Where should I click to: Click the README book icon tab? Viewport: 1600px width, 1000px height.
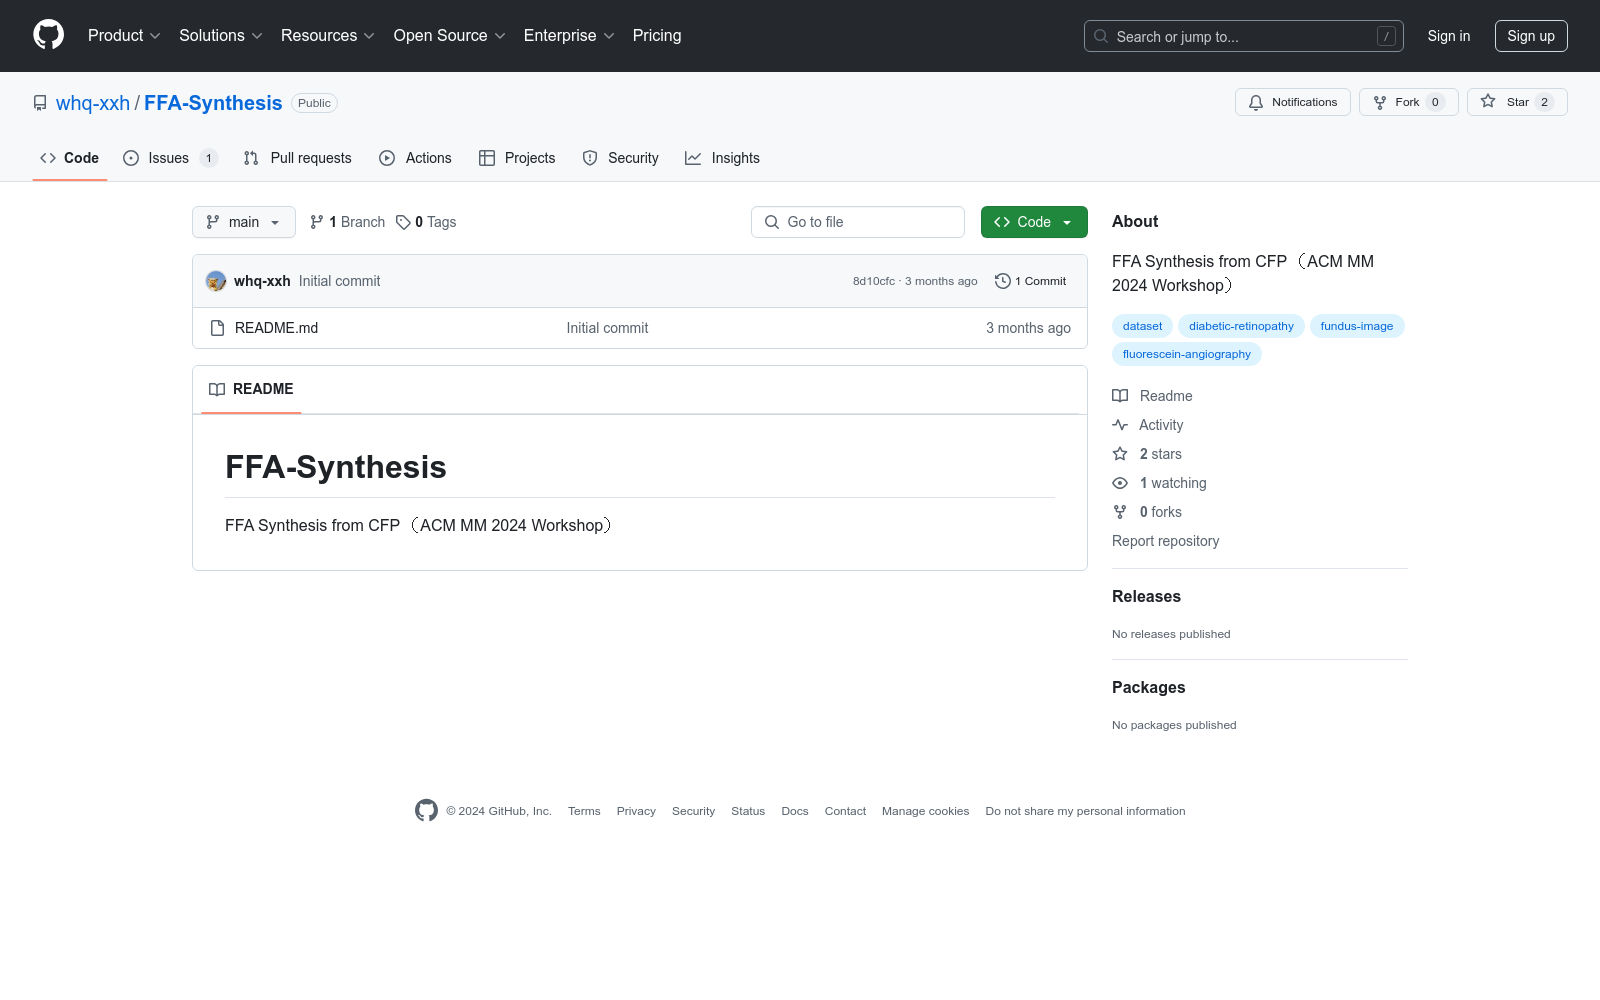click(217, 389)
